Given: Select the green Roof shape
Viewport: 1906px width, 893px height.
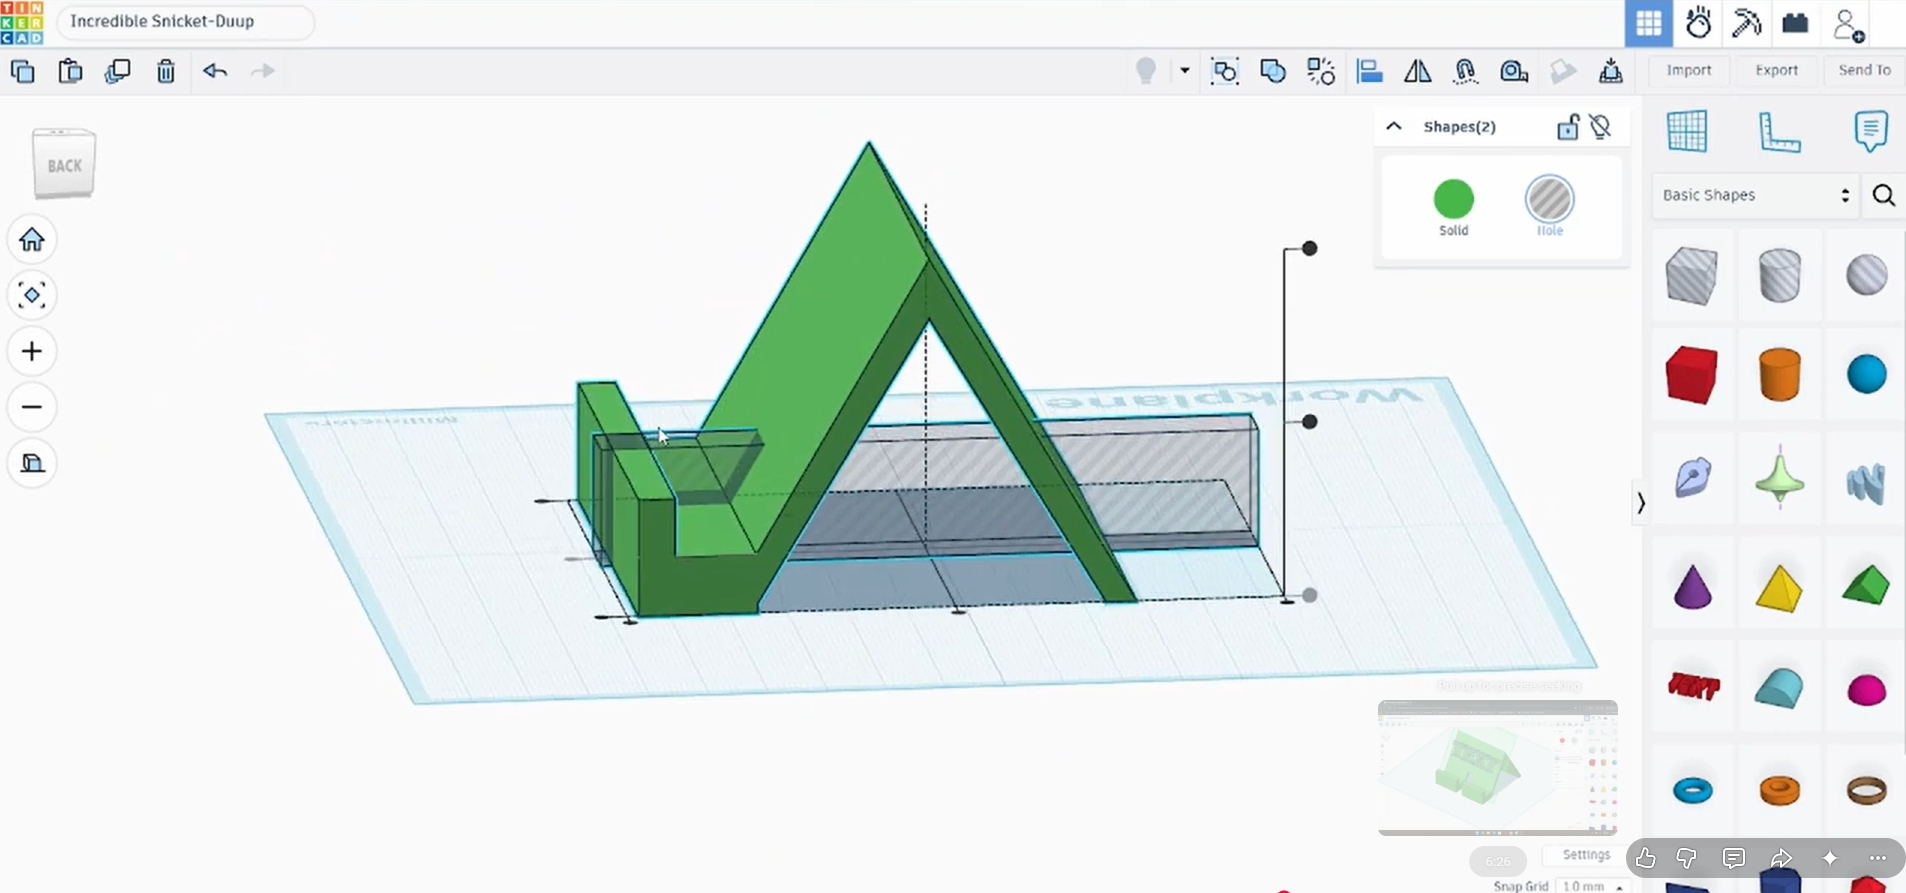Looking at the screenshot, I should coord(1866,585).
